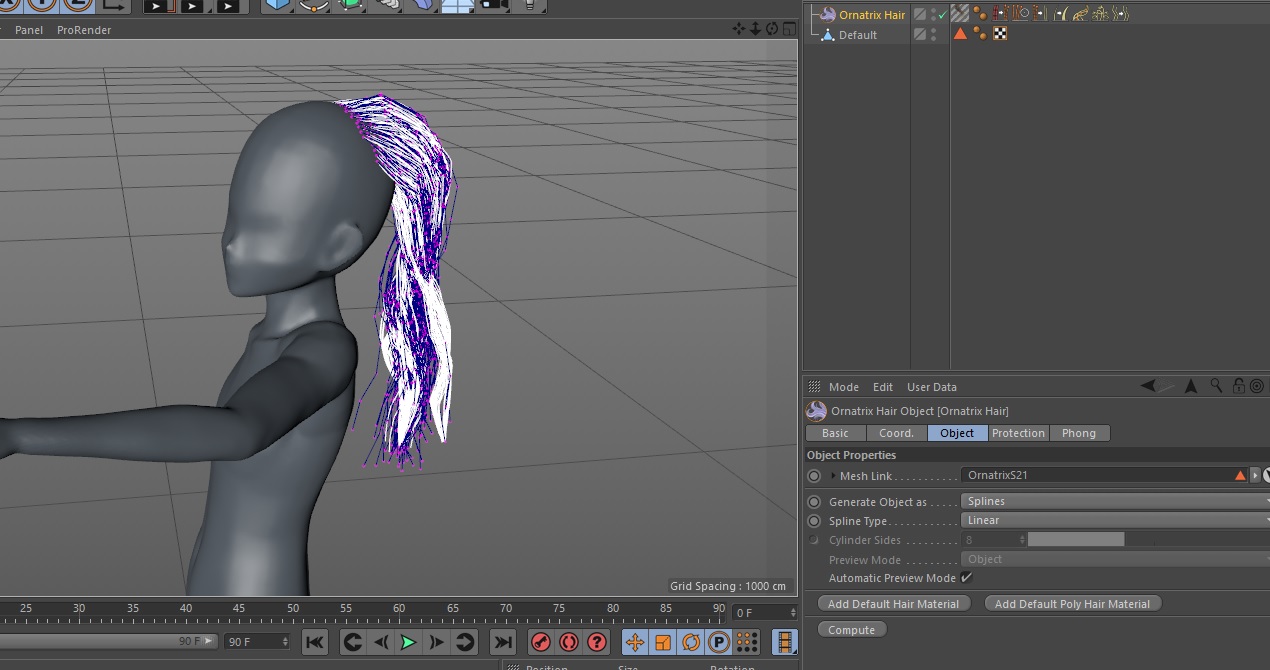Click the Ornatrix Hair object icon
Viewport: 1270px width, 670px height.
[827, 14]
